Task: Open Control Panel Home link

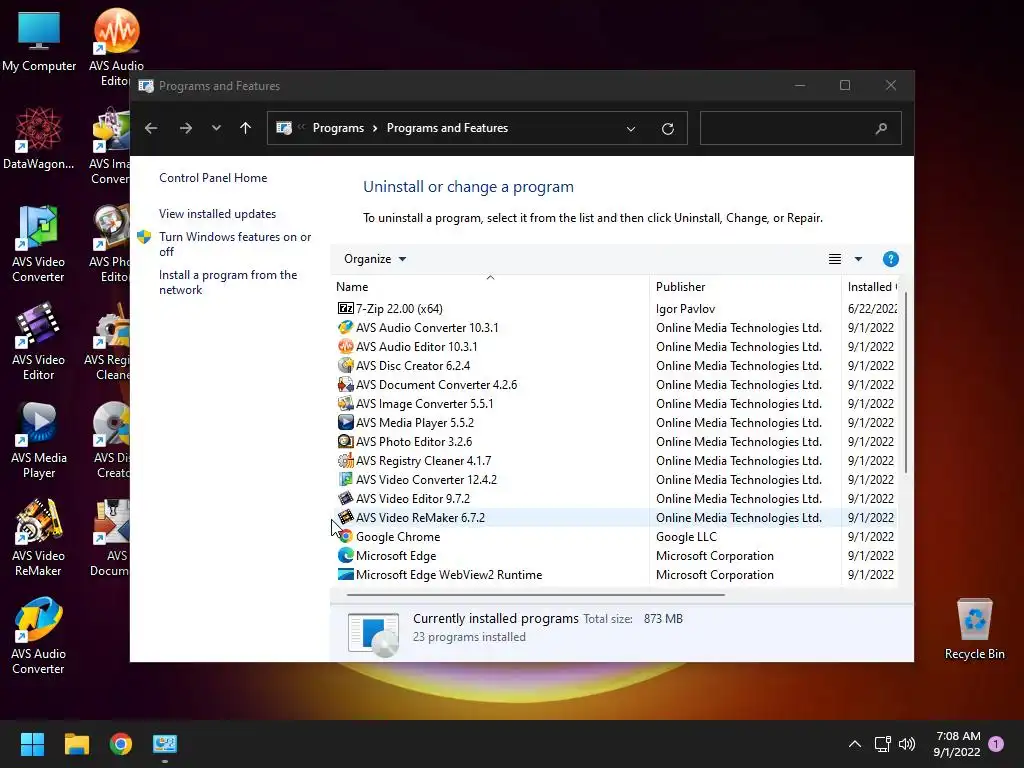Action: pyautogui.click(x=213, y=178)
